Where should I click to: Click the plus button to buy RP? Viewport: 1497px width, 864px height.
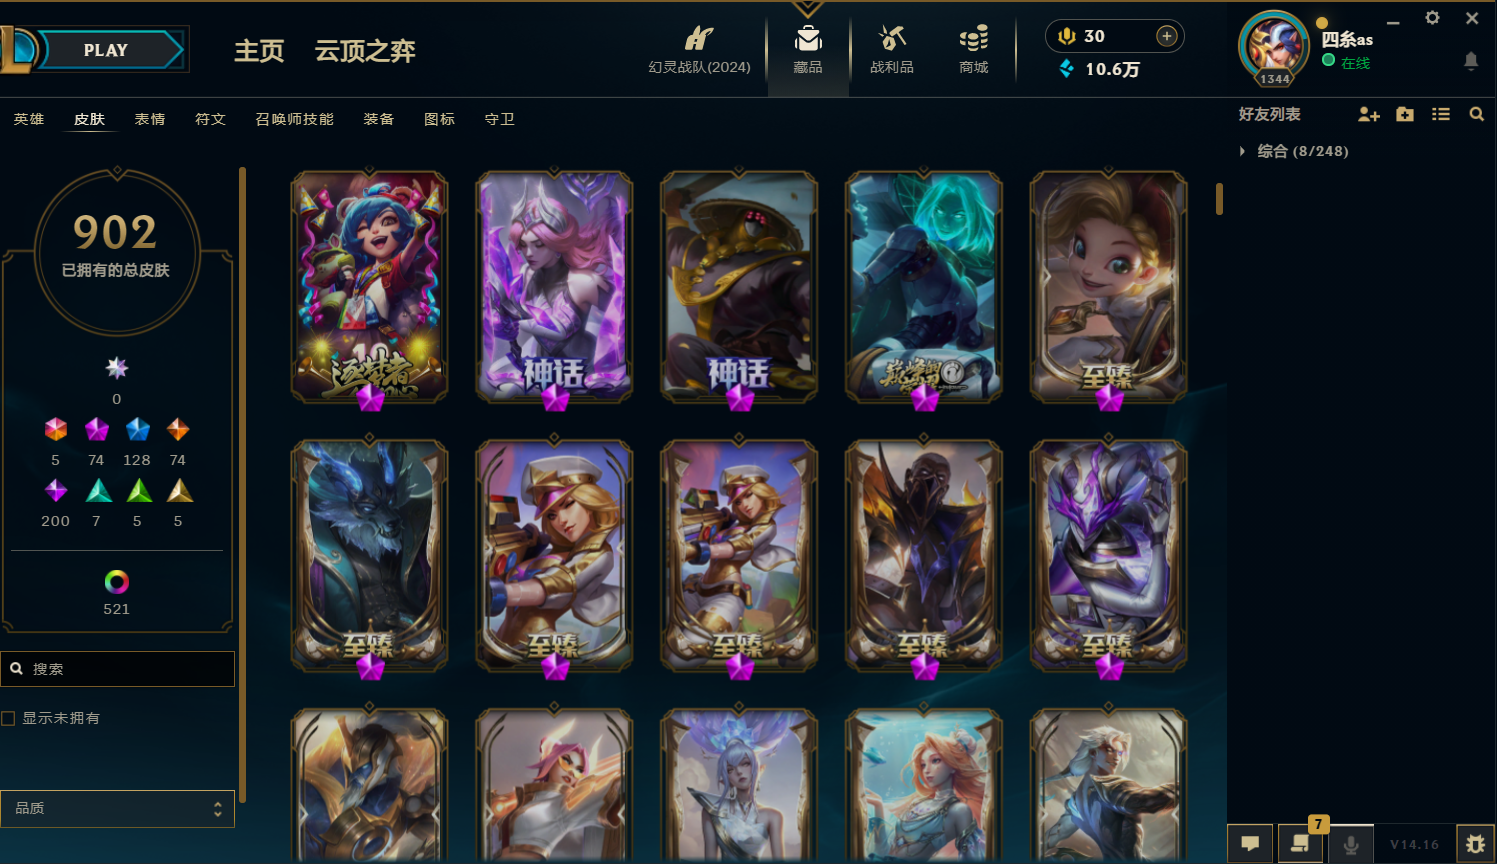coord(1166,36)
